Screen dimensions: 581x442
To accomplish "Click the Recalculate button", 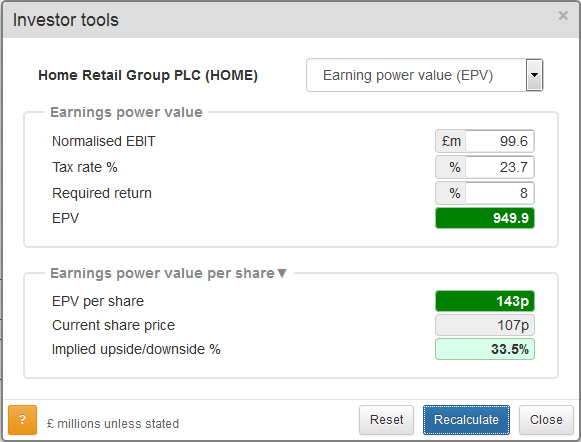I will click(466, 420).
